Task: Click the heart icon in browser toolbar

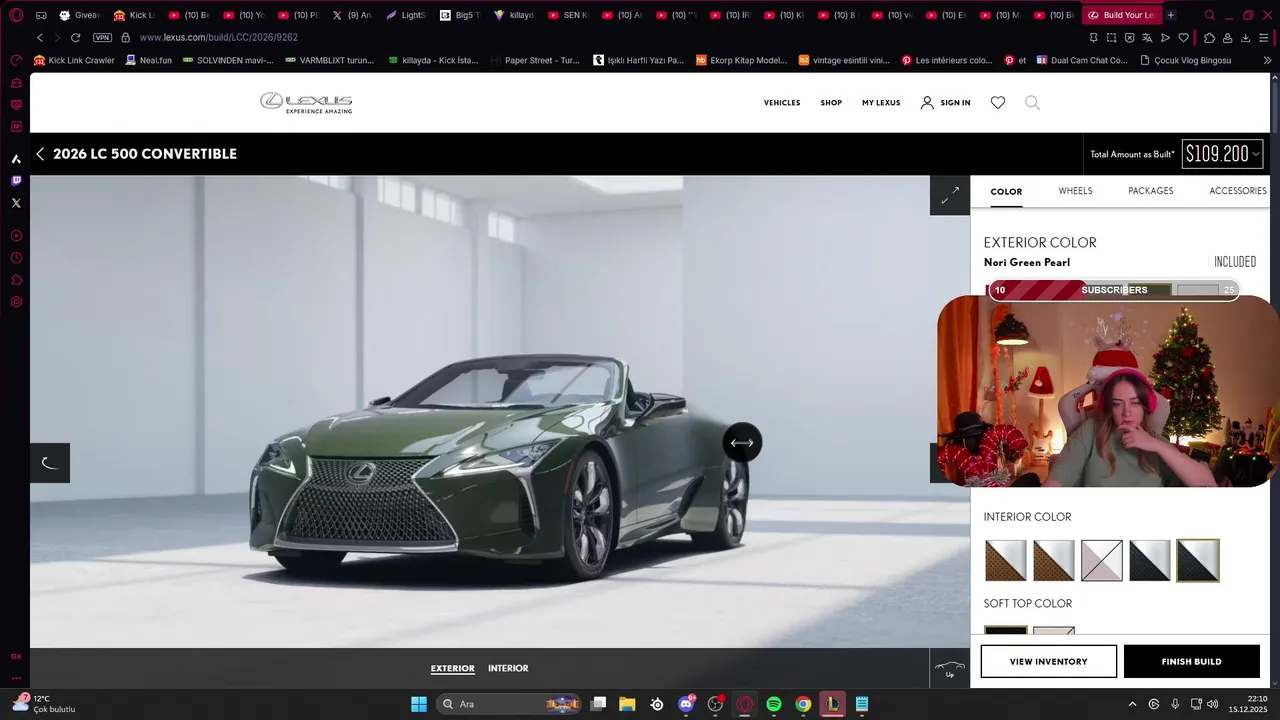Action: click(1184, 37)
